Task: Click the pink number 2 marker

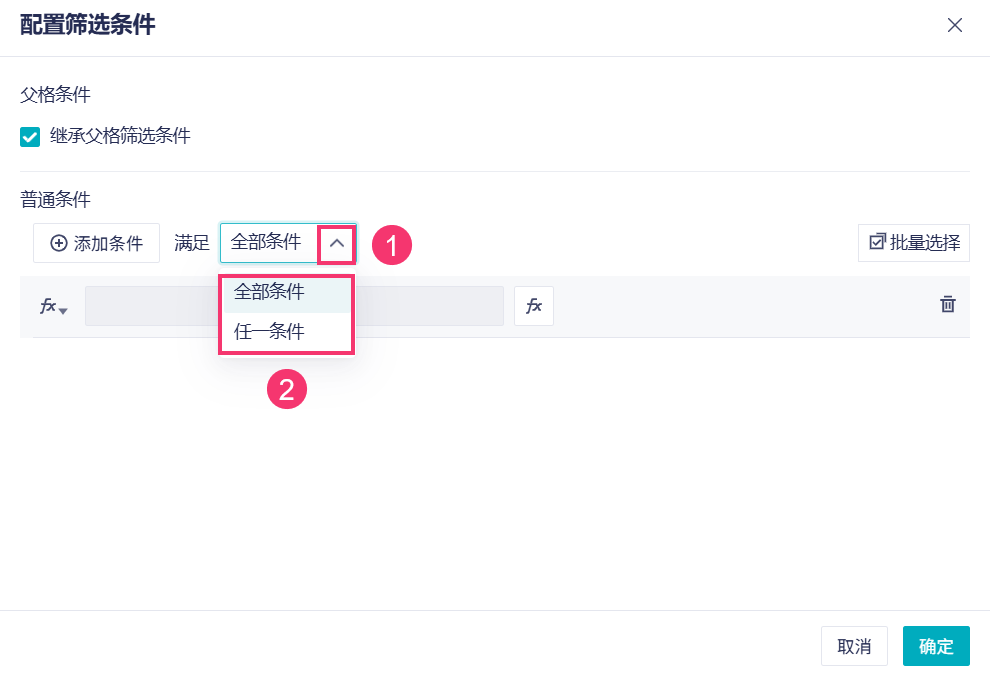Action: (287, 389)
